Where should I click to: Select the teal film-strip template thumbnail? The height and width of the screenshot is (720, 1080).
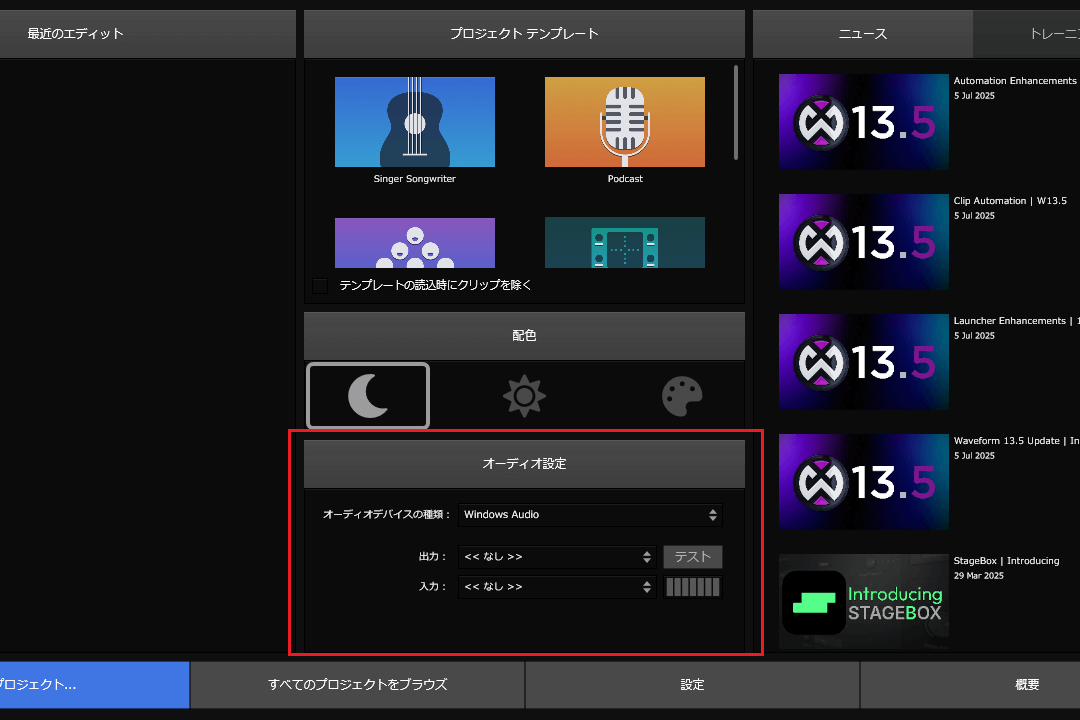624,242
